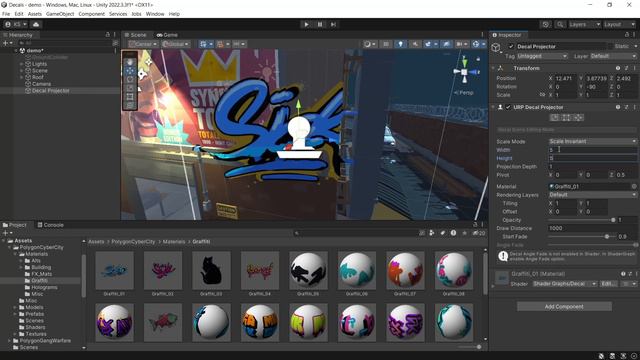Toggle grid snapping icon in Scene toolbar

pos(222,44)
